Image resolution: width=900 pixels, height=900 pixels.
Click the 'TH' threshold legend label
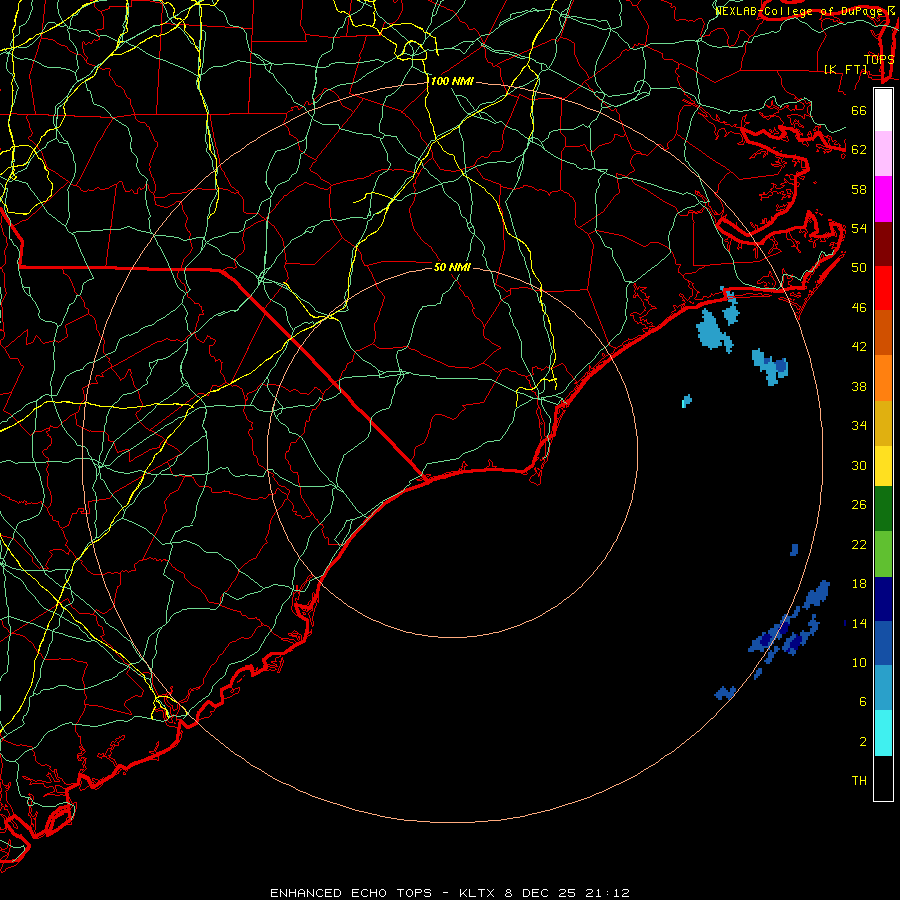tap(859, 781)
